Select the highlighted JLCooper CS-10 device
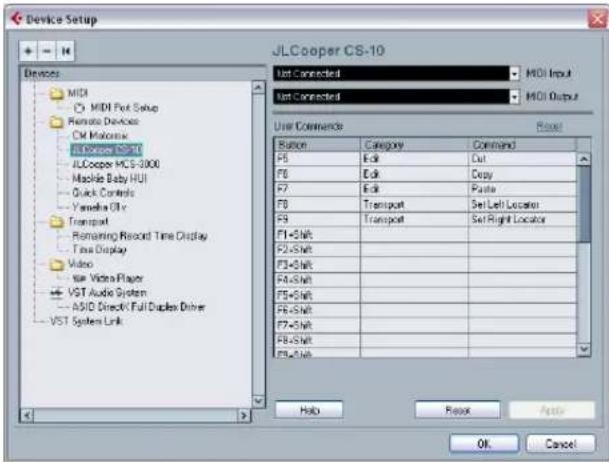The image size is (609, 462). 106,150
